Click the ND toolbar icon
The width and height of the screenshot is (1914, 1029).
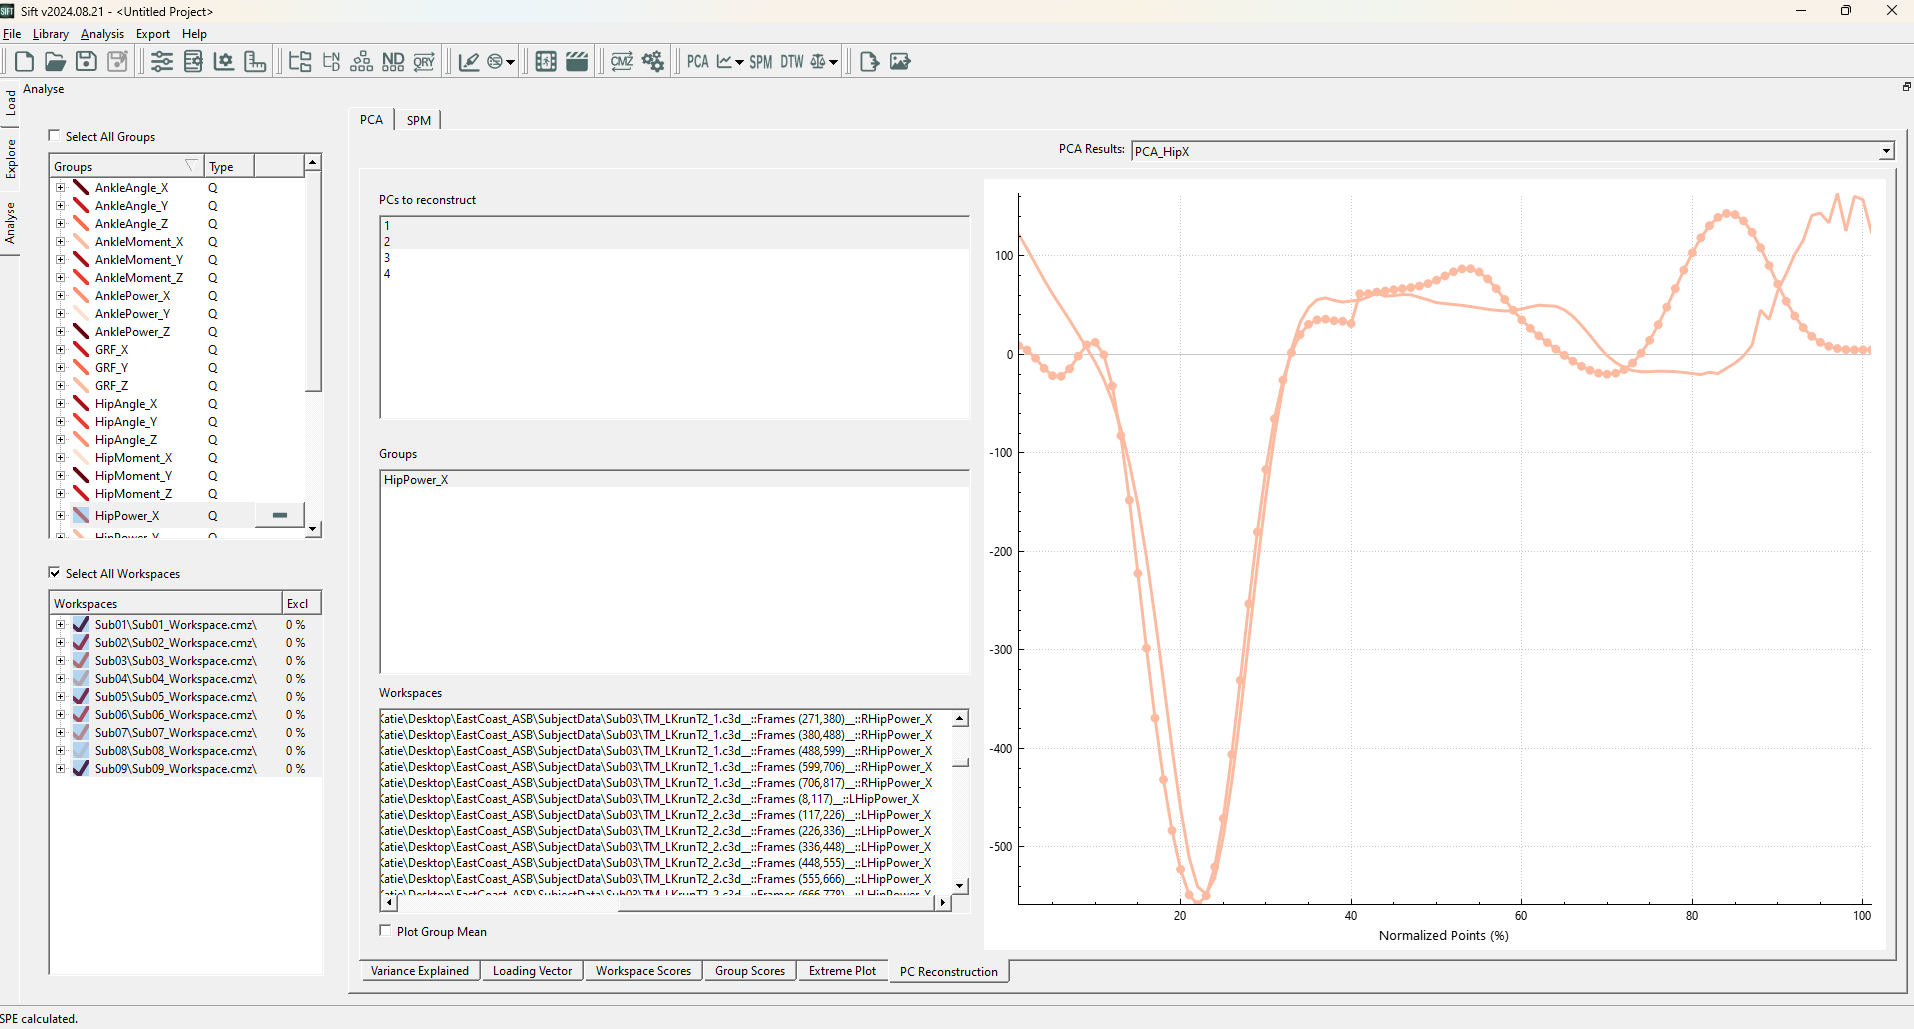[x=393, y=61]
